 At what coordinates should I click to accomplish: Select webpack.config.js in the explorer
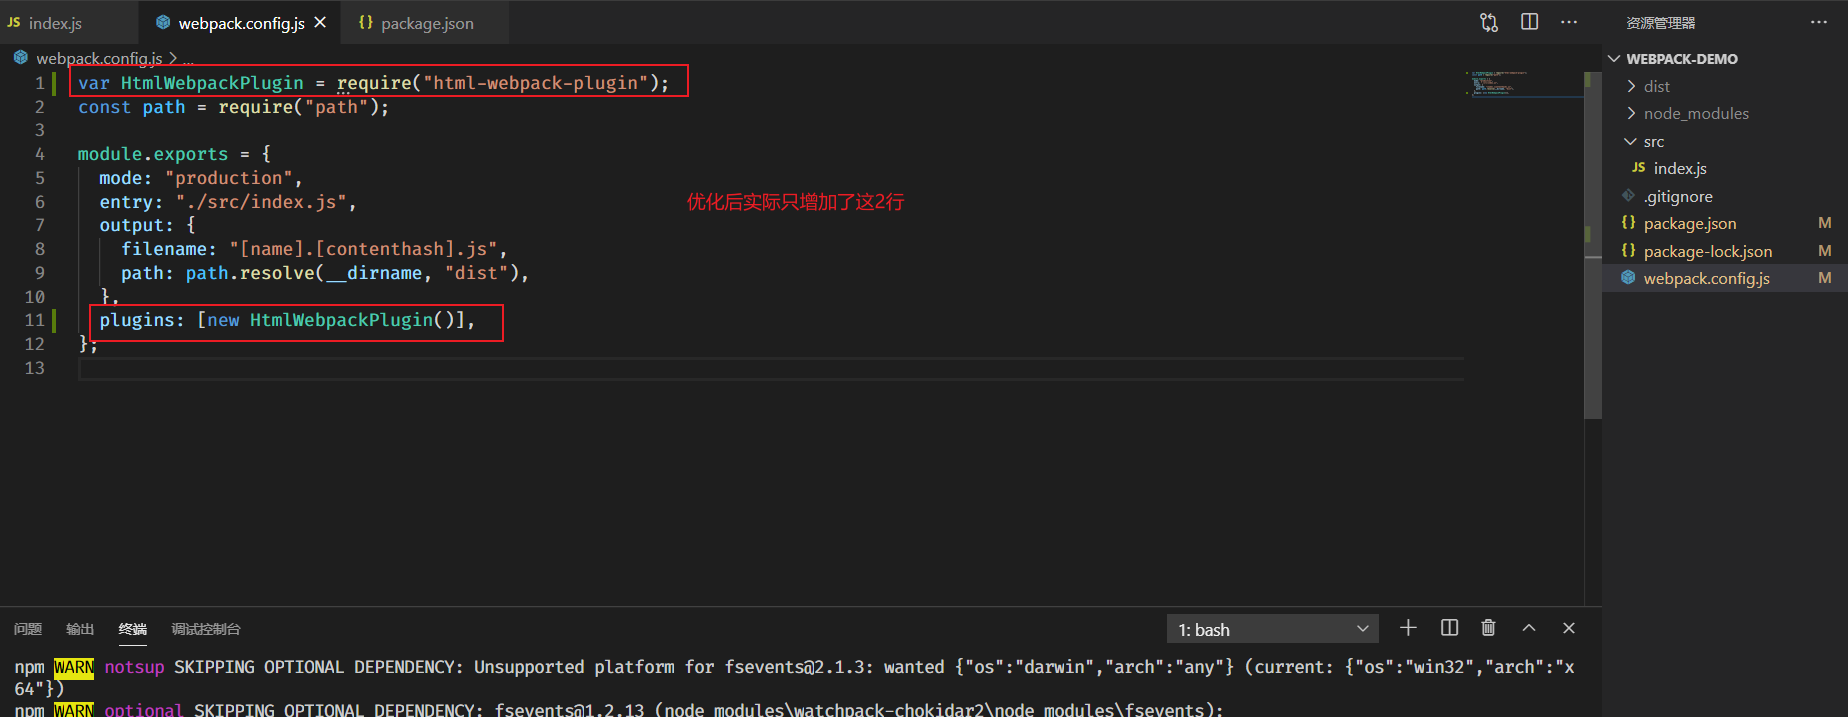[x=1725, y=279]
